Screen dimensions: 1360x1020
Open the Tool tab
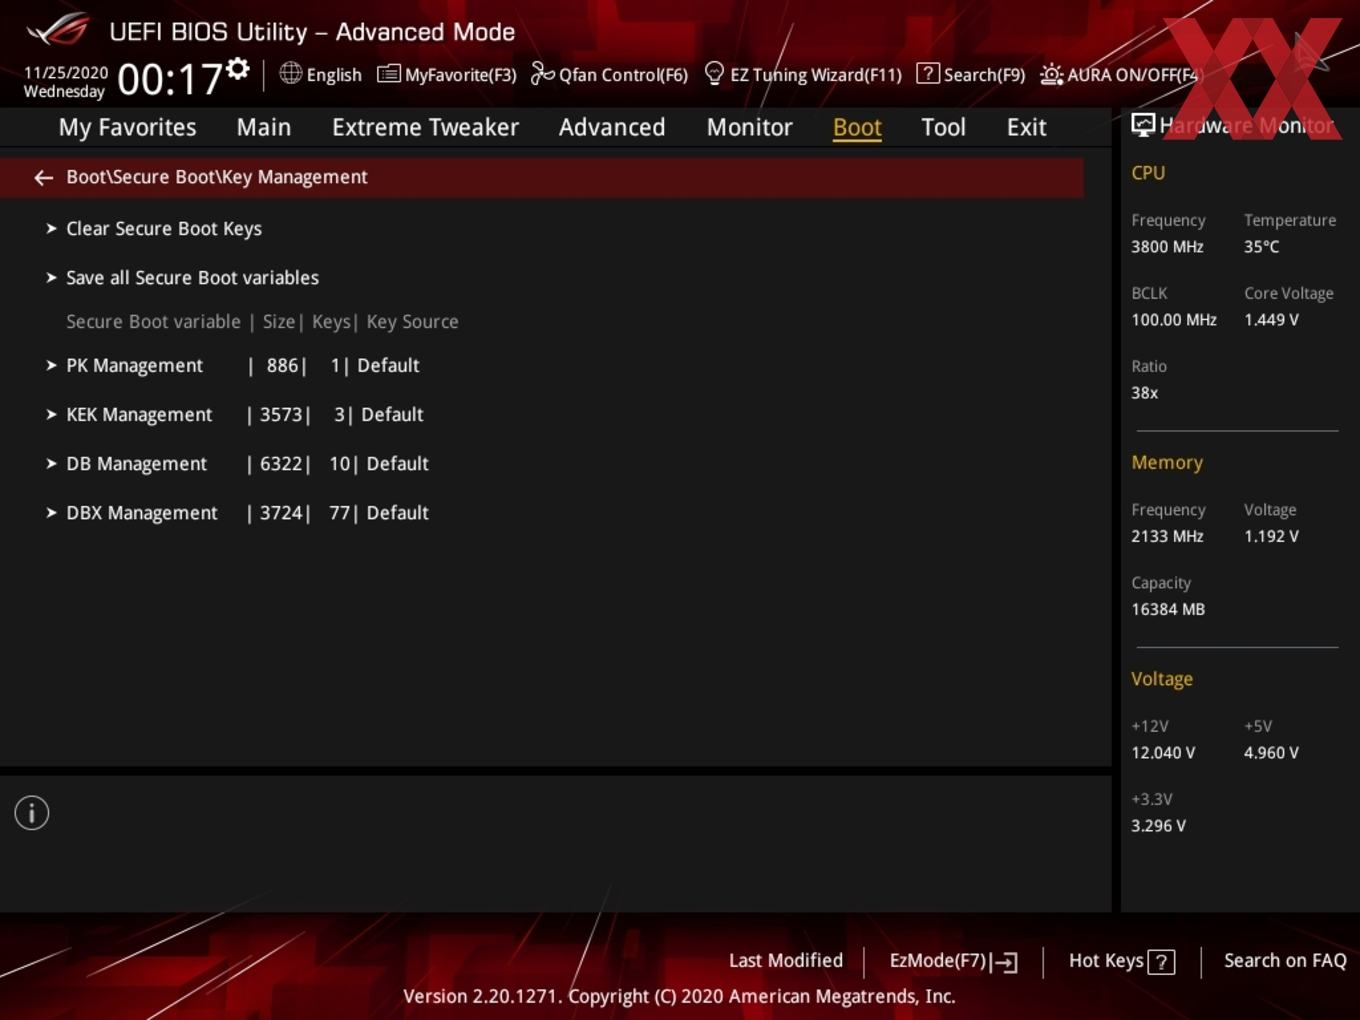(x=943, y=127)
